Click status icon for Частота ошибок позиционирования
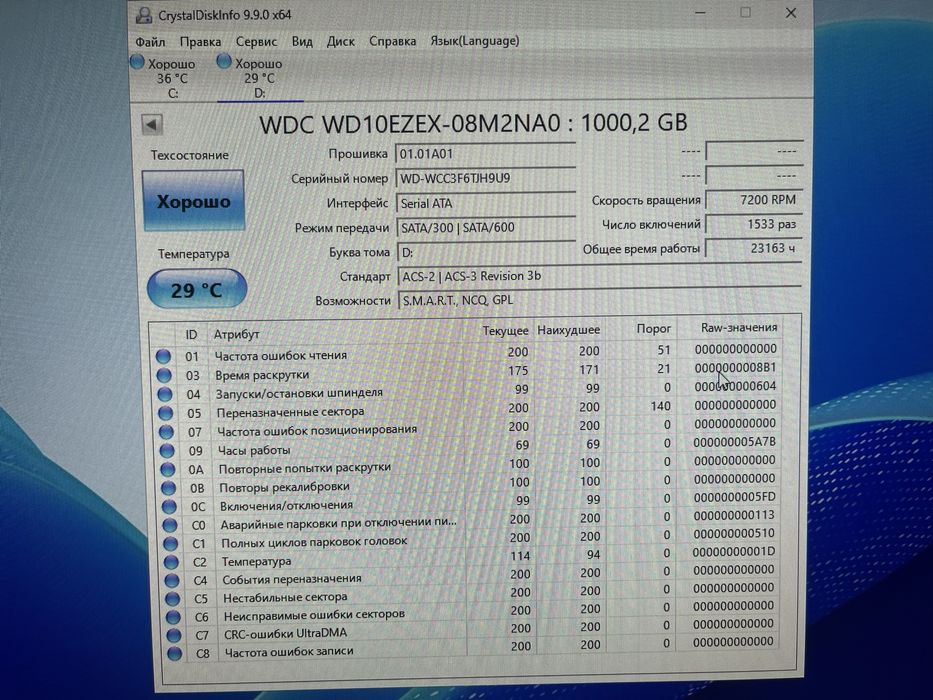 pos(166,432)
